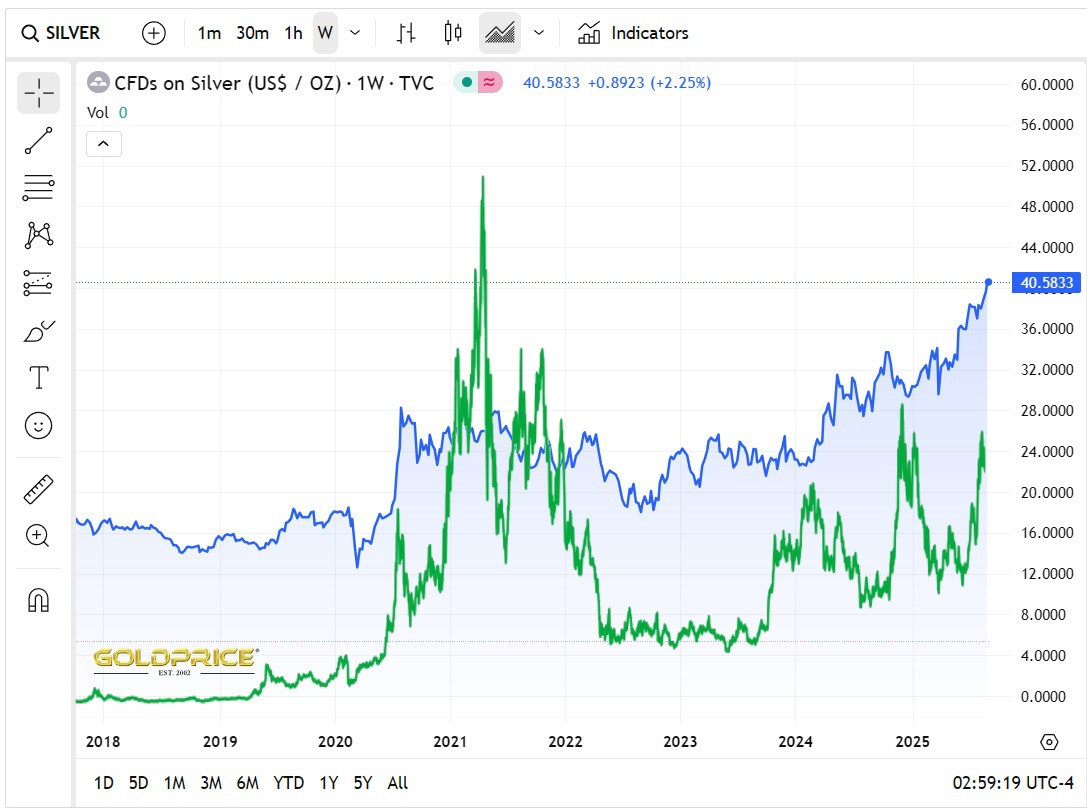The width and height of the screenshot is (1087, 809).
Task: Click the last price dot on chart
Action: 989,282
